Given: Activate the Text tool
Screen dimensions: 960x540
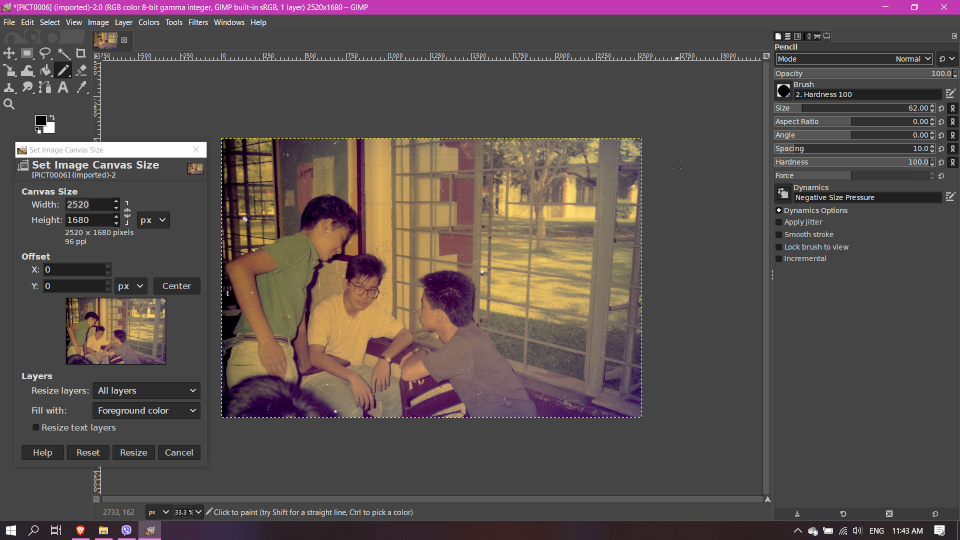Looking at the screenshot, I should pos(63,87).
